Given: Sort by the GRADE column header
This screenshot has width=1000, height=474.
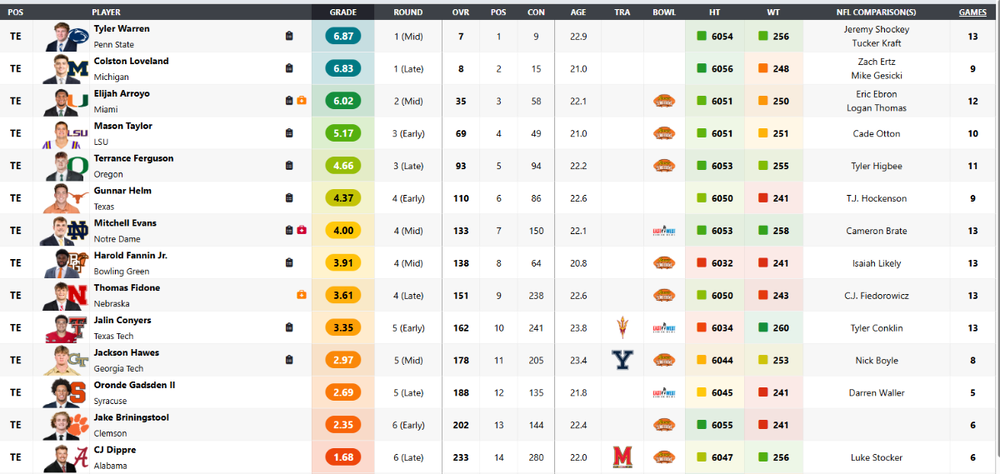Looking at the screenshot, I should click(x=343, y=12).
